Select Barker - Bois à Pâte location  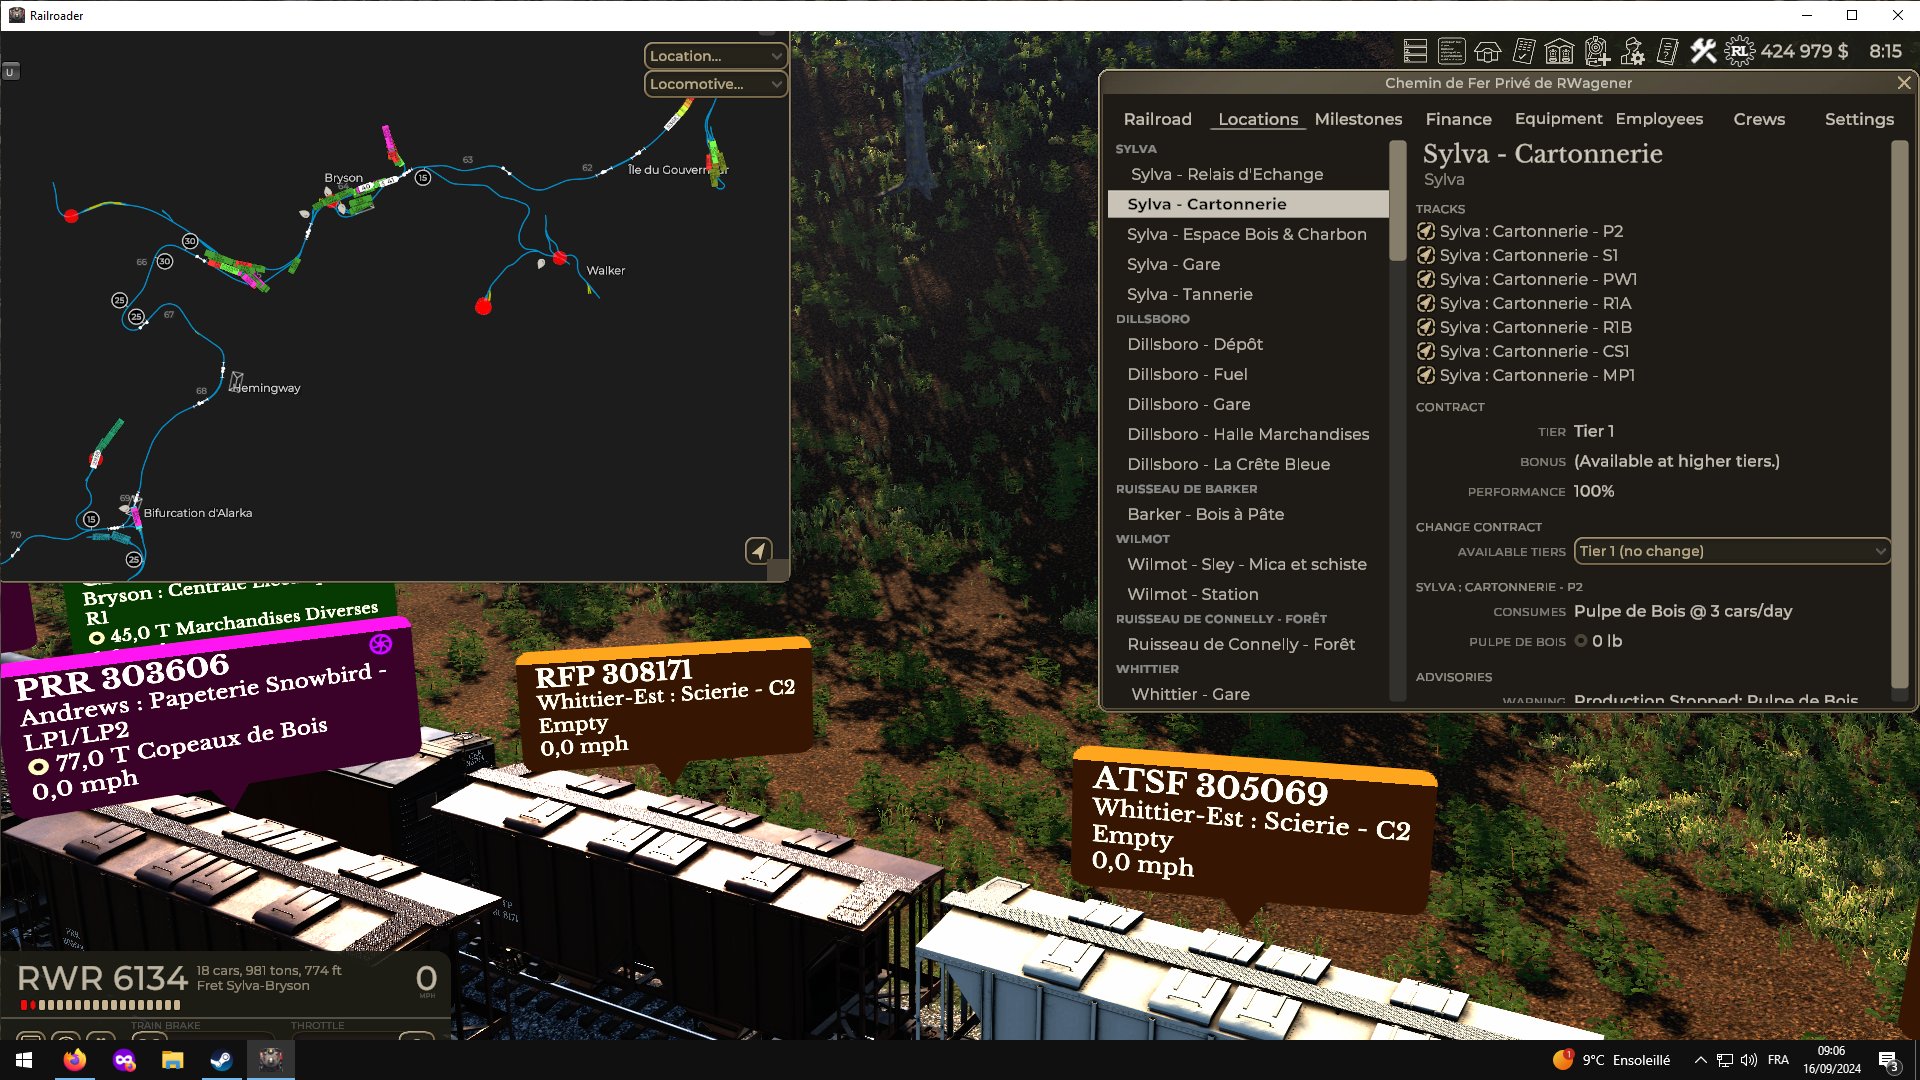click(x=1247, y=514)
